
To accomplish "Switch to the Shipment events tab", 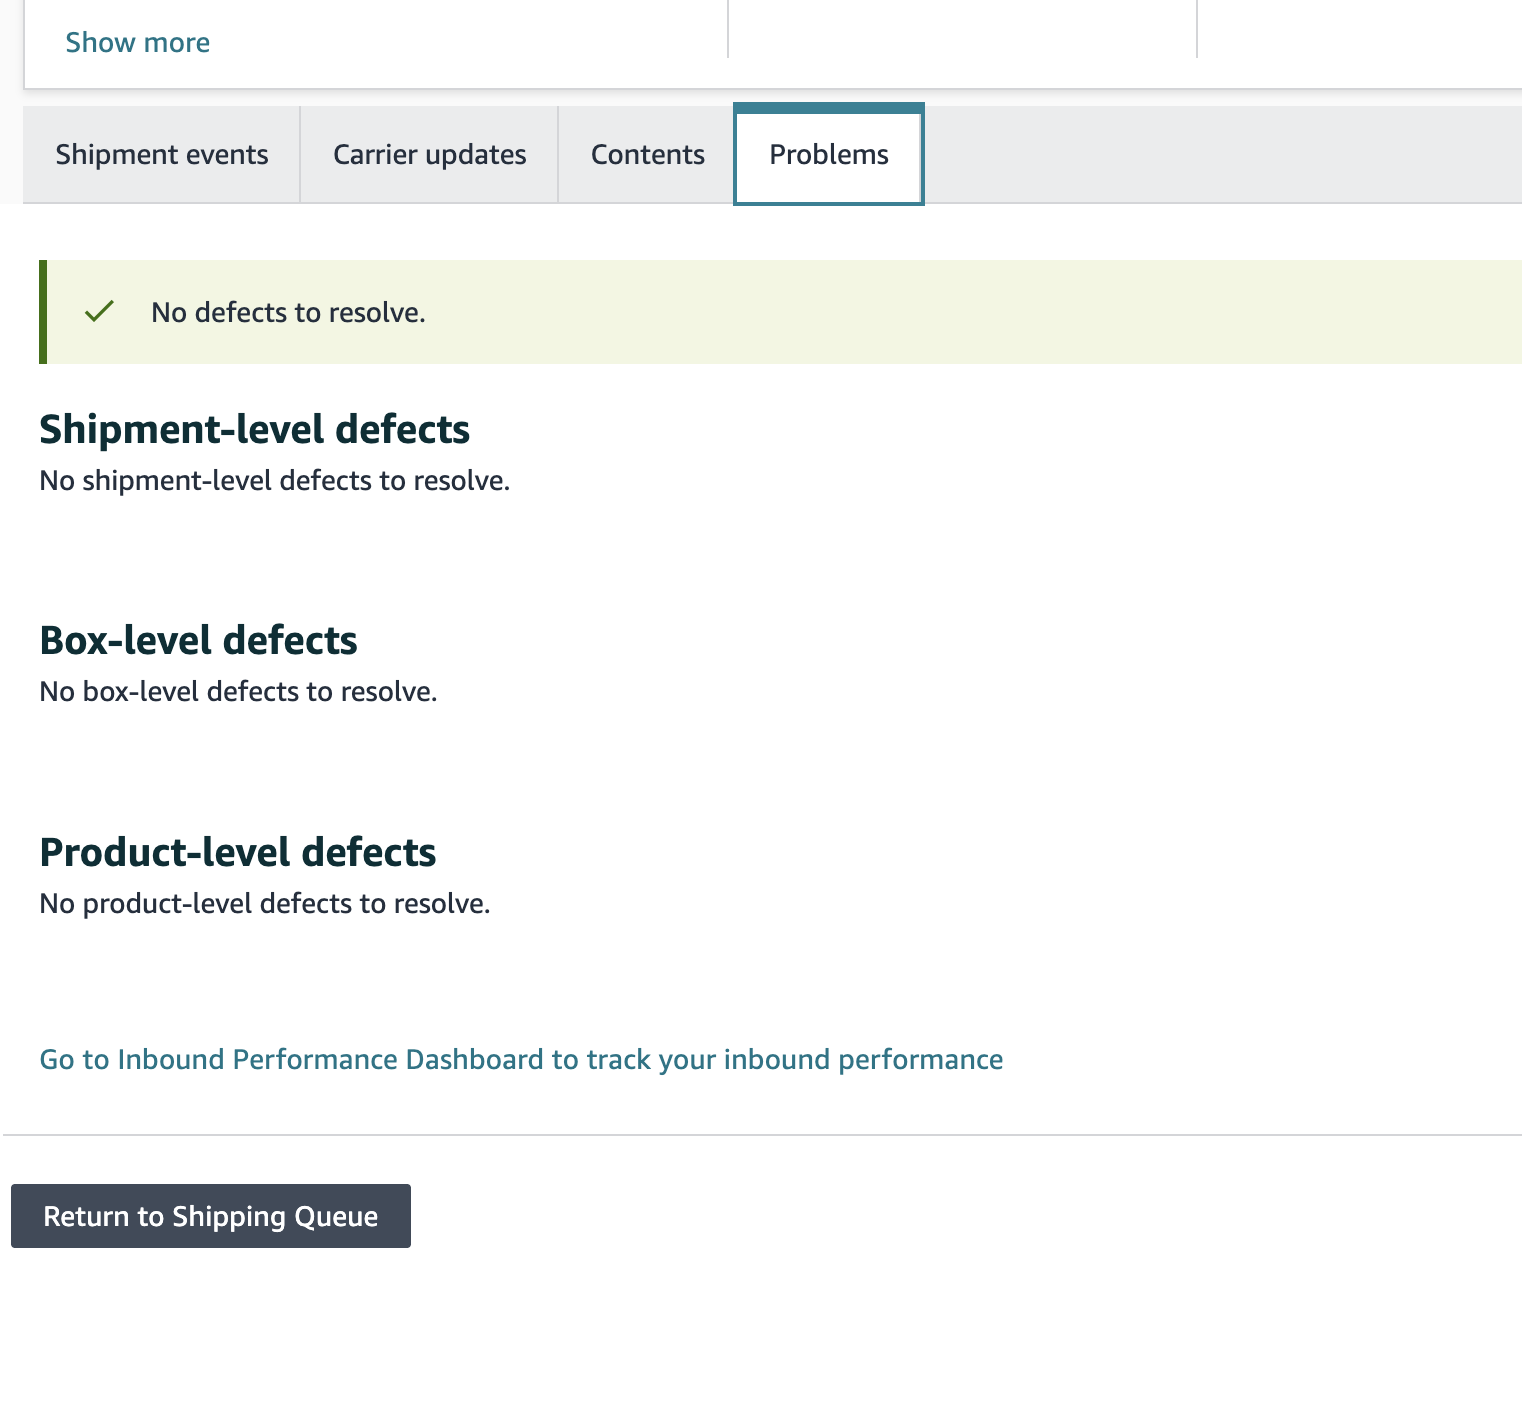I will (162, 155).
